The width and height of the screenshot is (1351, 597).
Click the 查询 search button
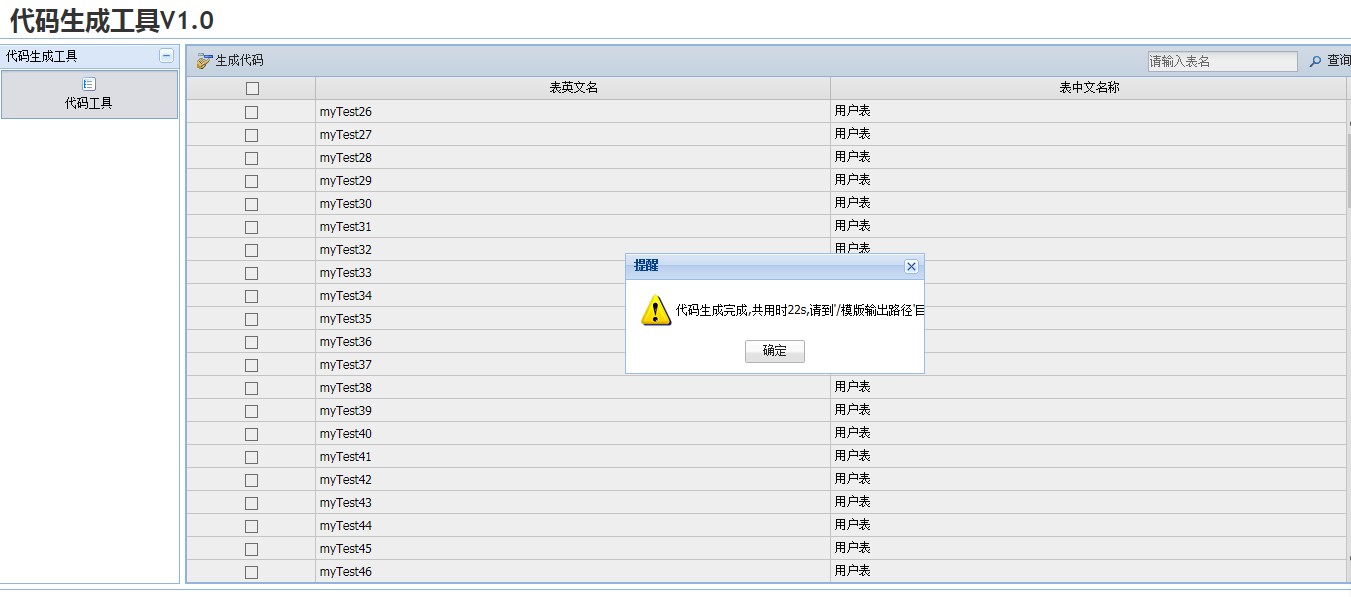tap(1329, 61)
